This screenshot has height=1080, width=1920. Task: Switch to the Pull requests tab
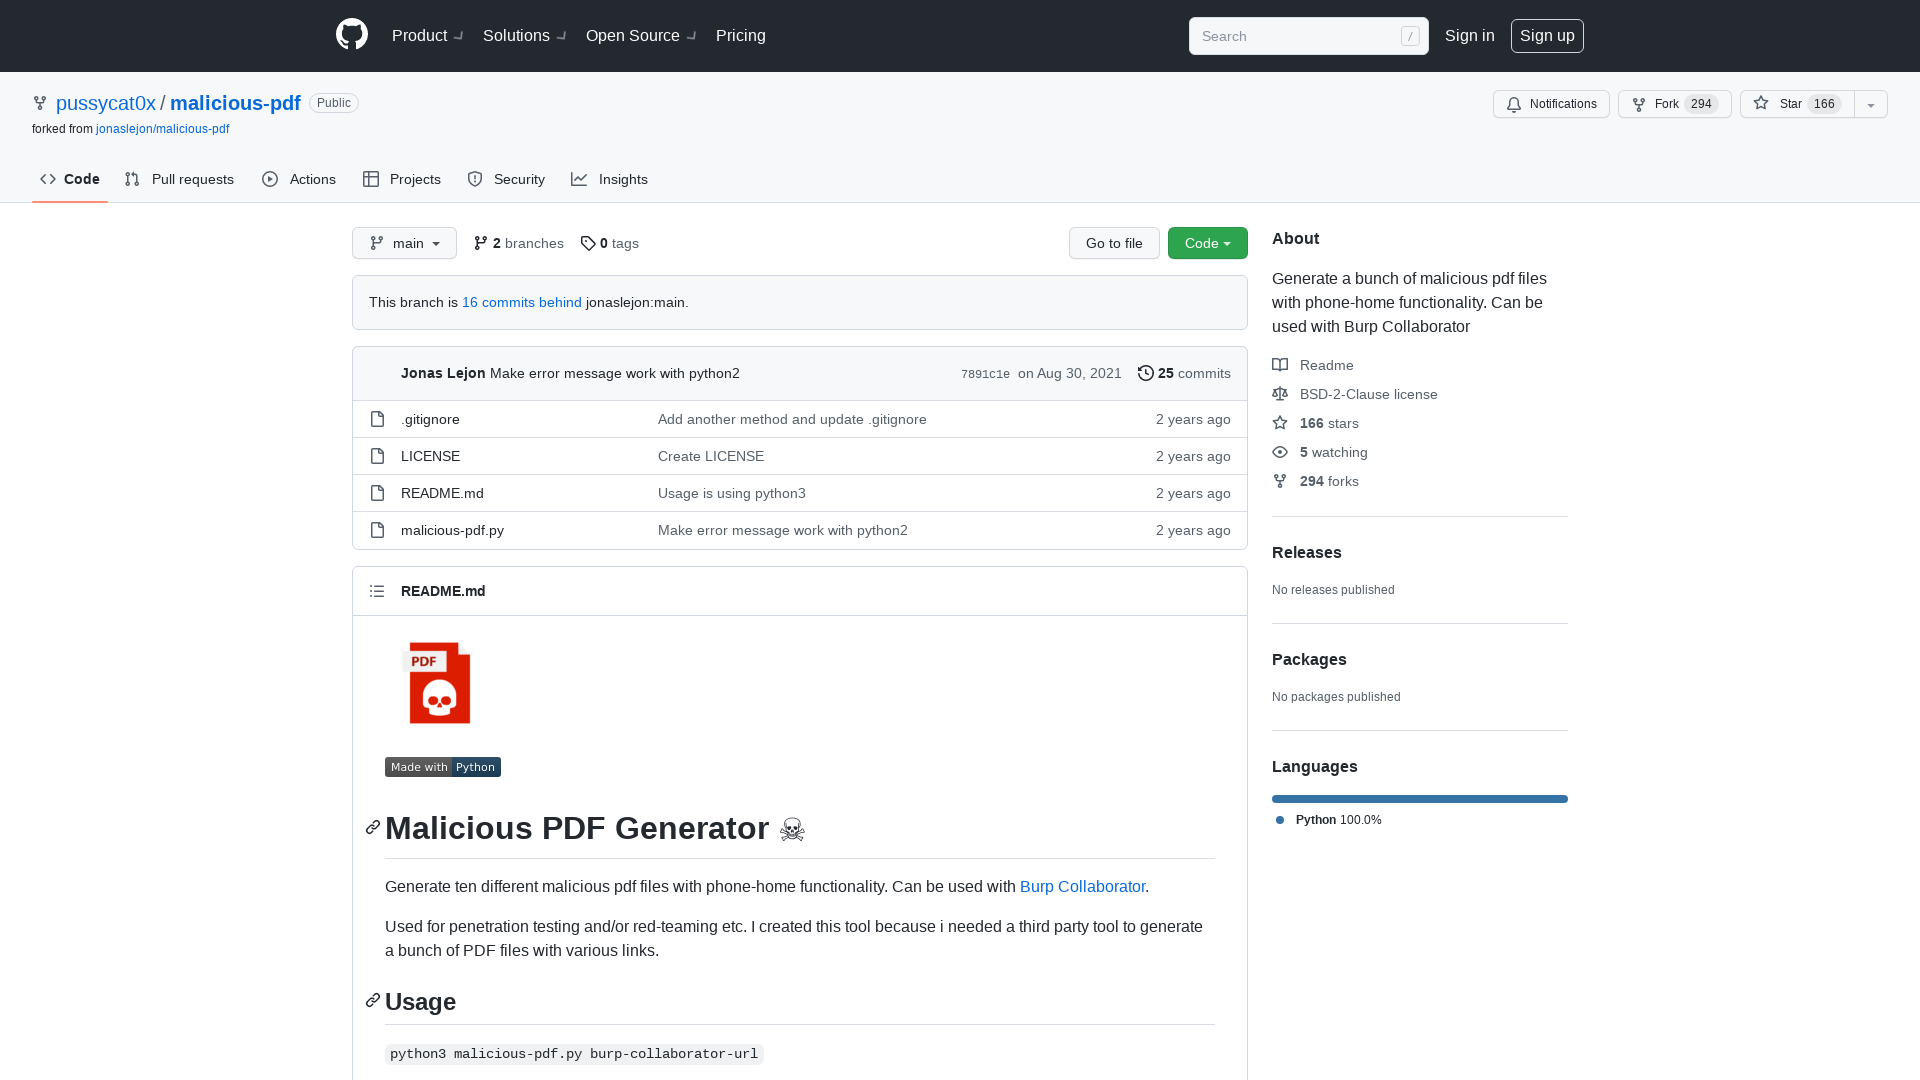pyautogui.click(x=179, y=179)
